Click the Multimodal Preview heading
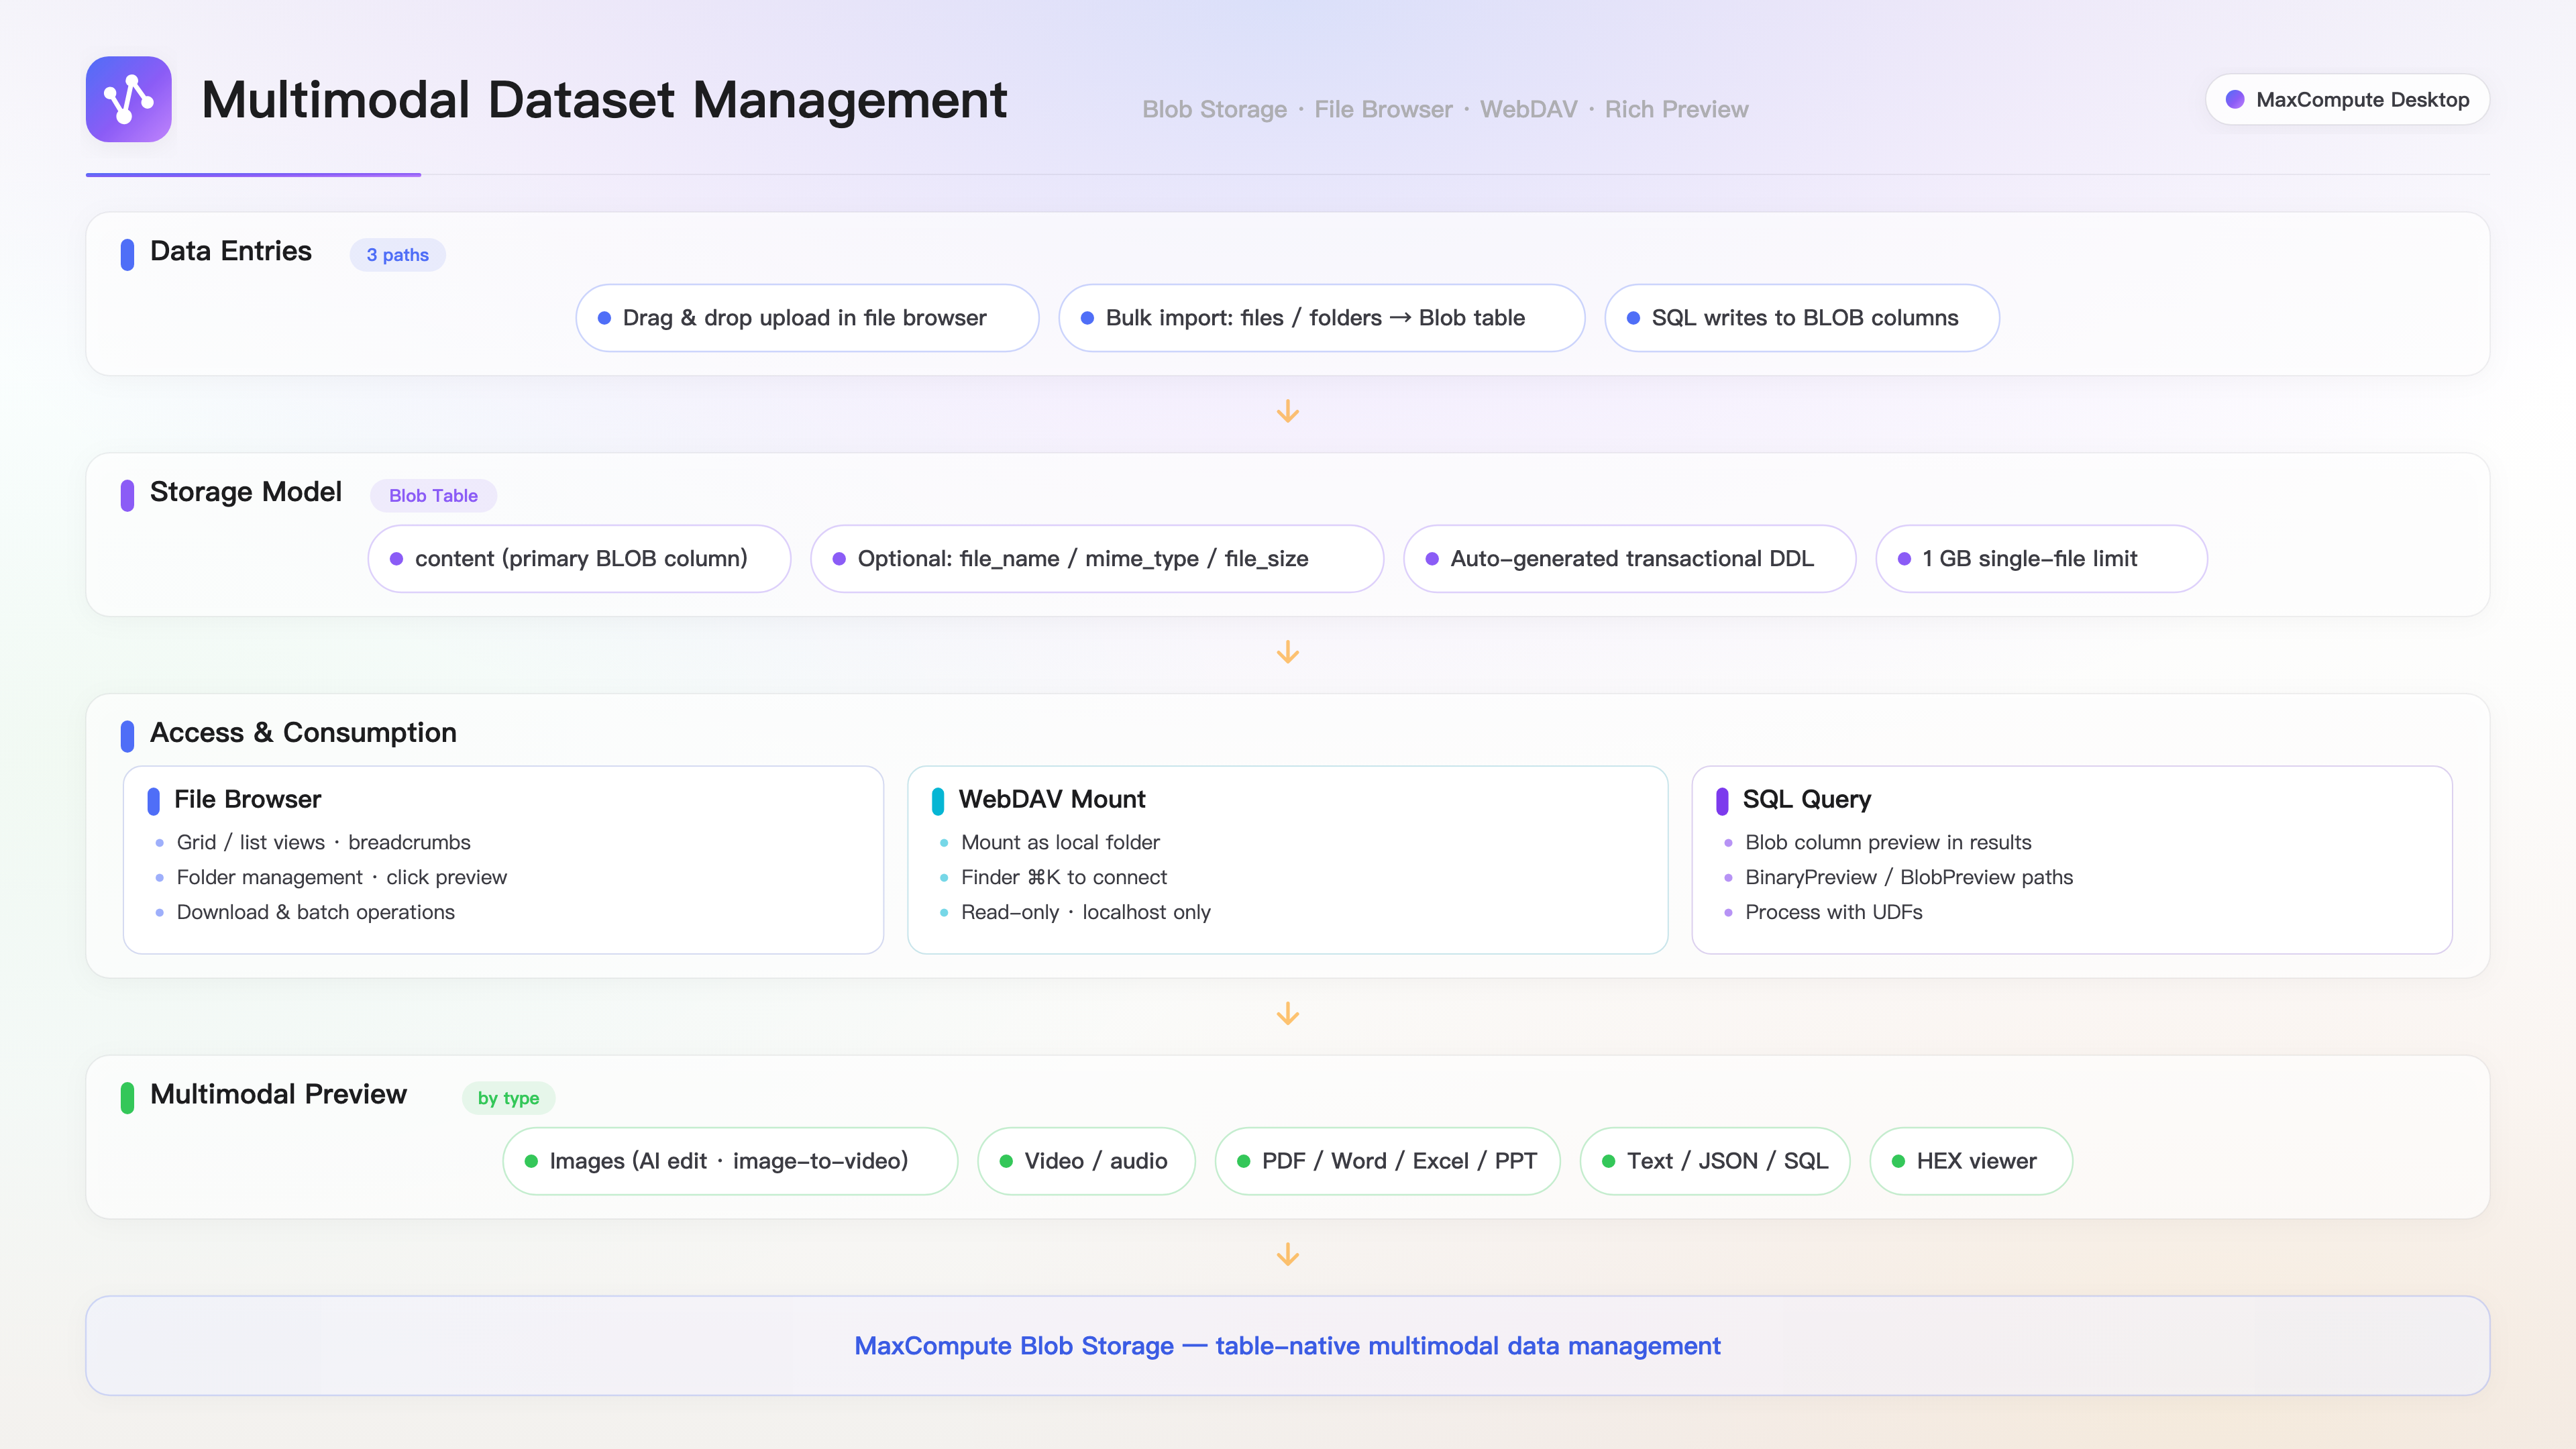This screenshot has height=1449, width=2576. (x=278, y=1094)
